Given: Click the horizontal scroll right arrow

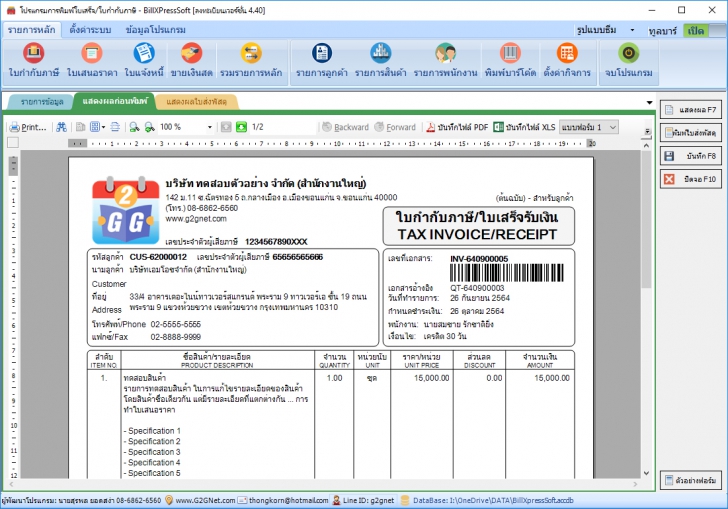Looking at the screenshot, I should pyautogui.click(x=635, y=484).
